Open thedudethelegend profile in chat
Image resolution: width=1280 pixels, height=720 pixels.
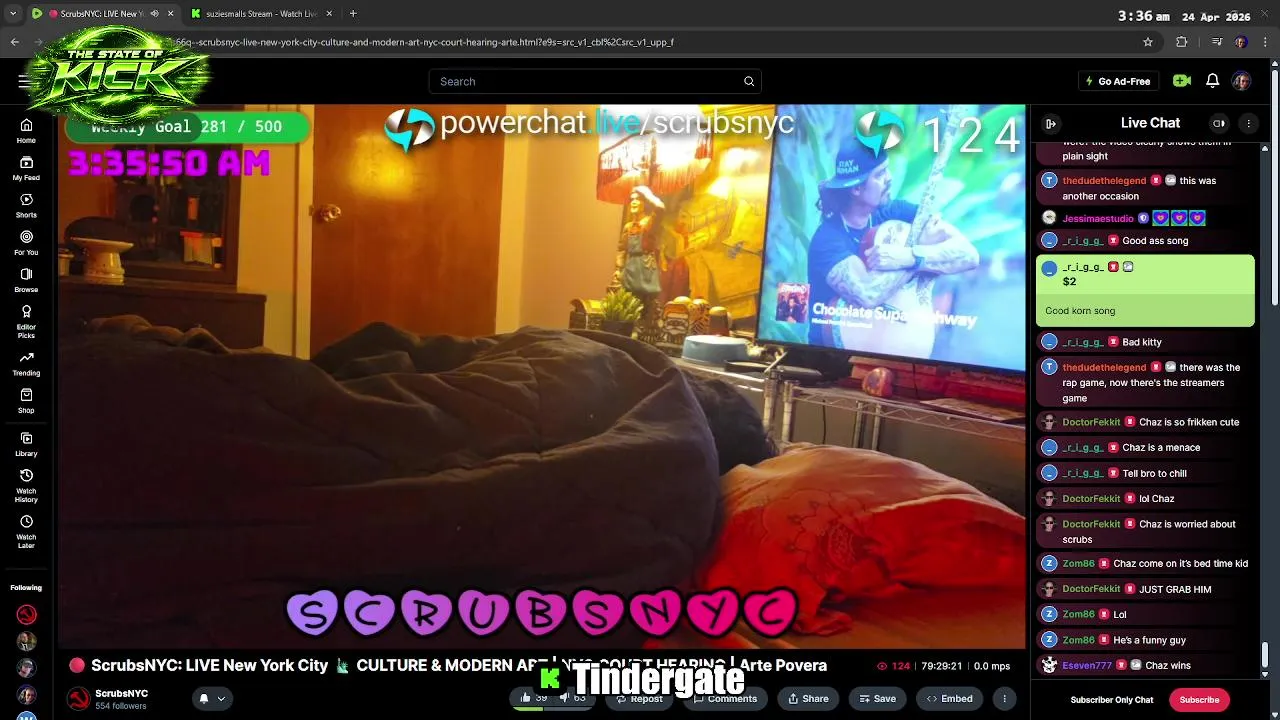tap(1104, 181)
